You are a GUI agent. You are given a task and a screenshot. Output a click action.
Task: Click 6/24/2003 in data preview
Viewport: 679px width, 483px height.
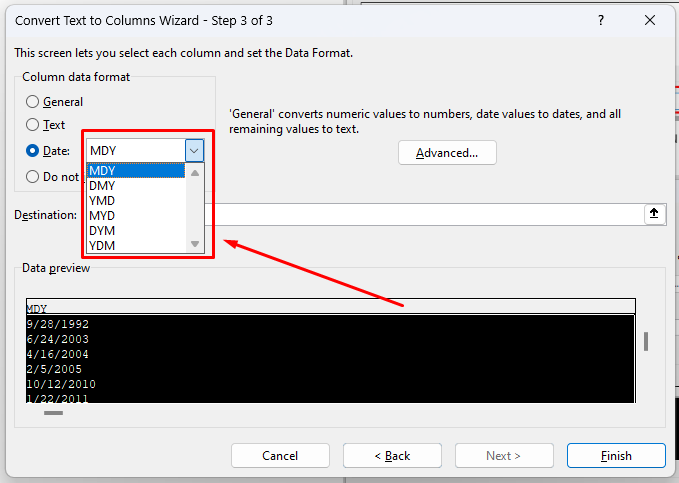[58, 339]
